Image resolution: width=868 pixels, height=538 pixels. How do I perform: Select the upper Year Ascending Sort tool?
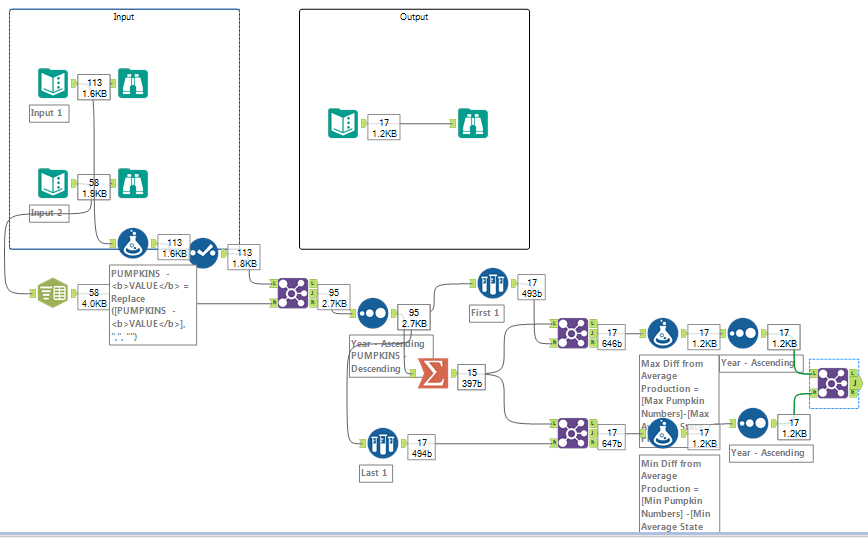coord(743,333)
